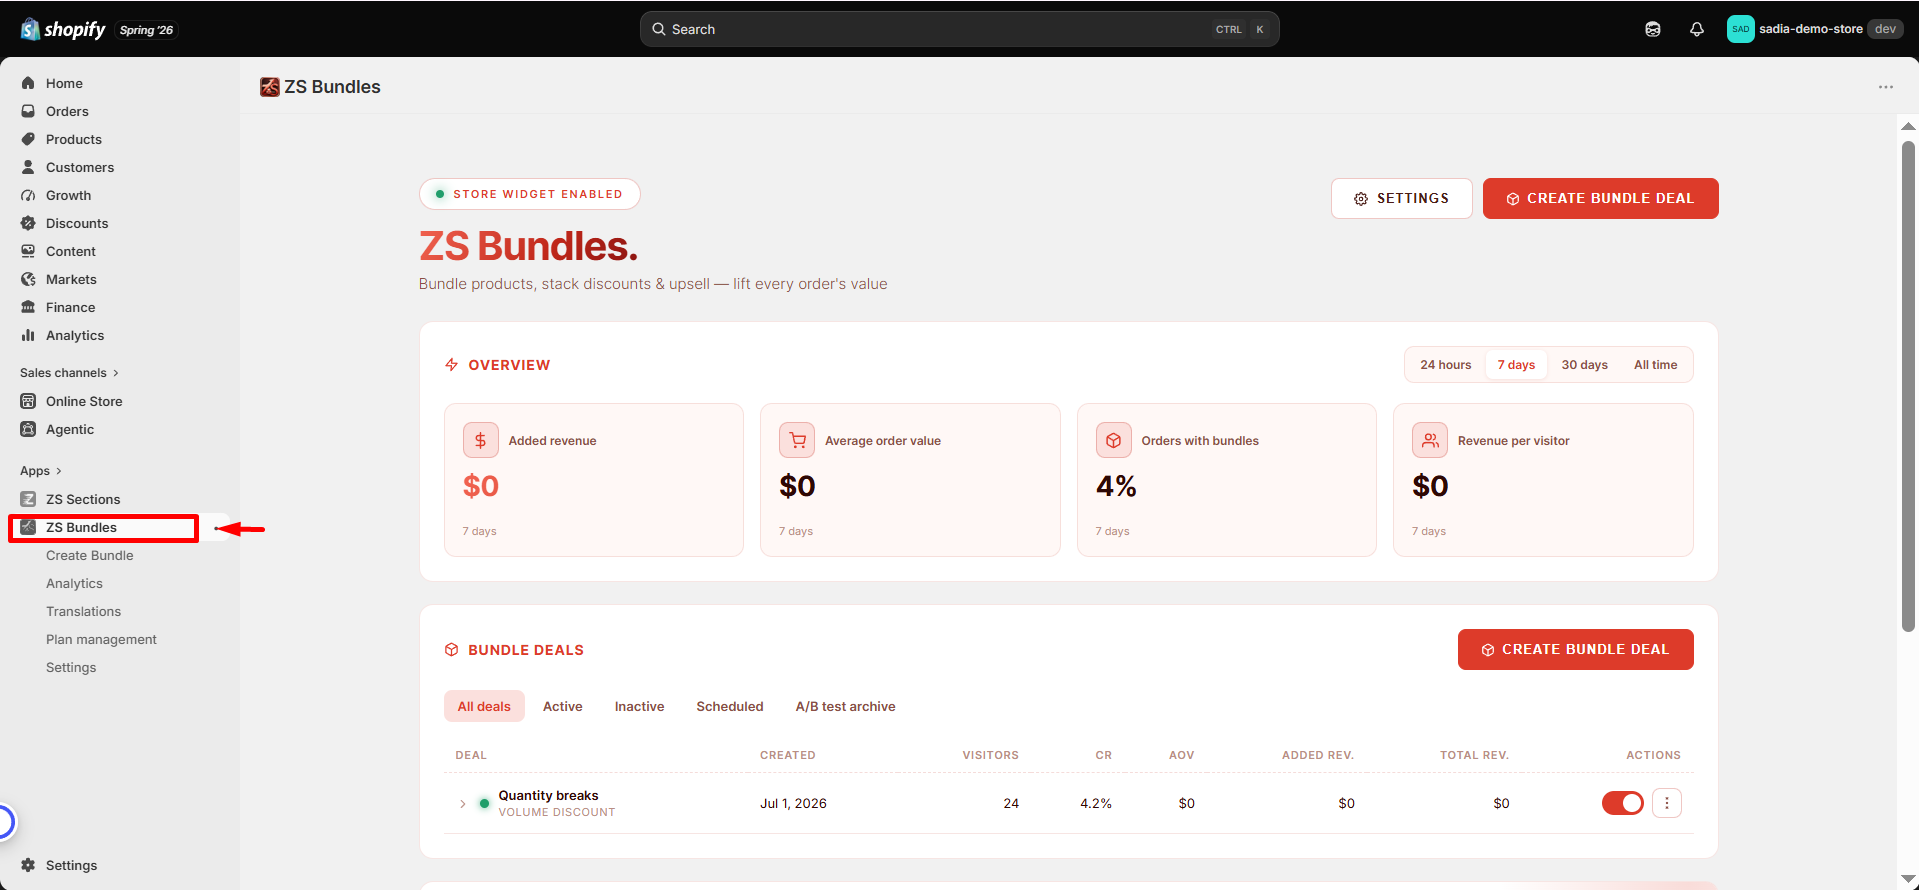The image size is (1919, 890).
Task: Click the blue floating circle widget at left edge
Action: pyautogui.click(x=5, y=822)
